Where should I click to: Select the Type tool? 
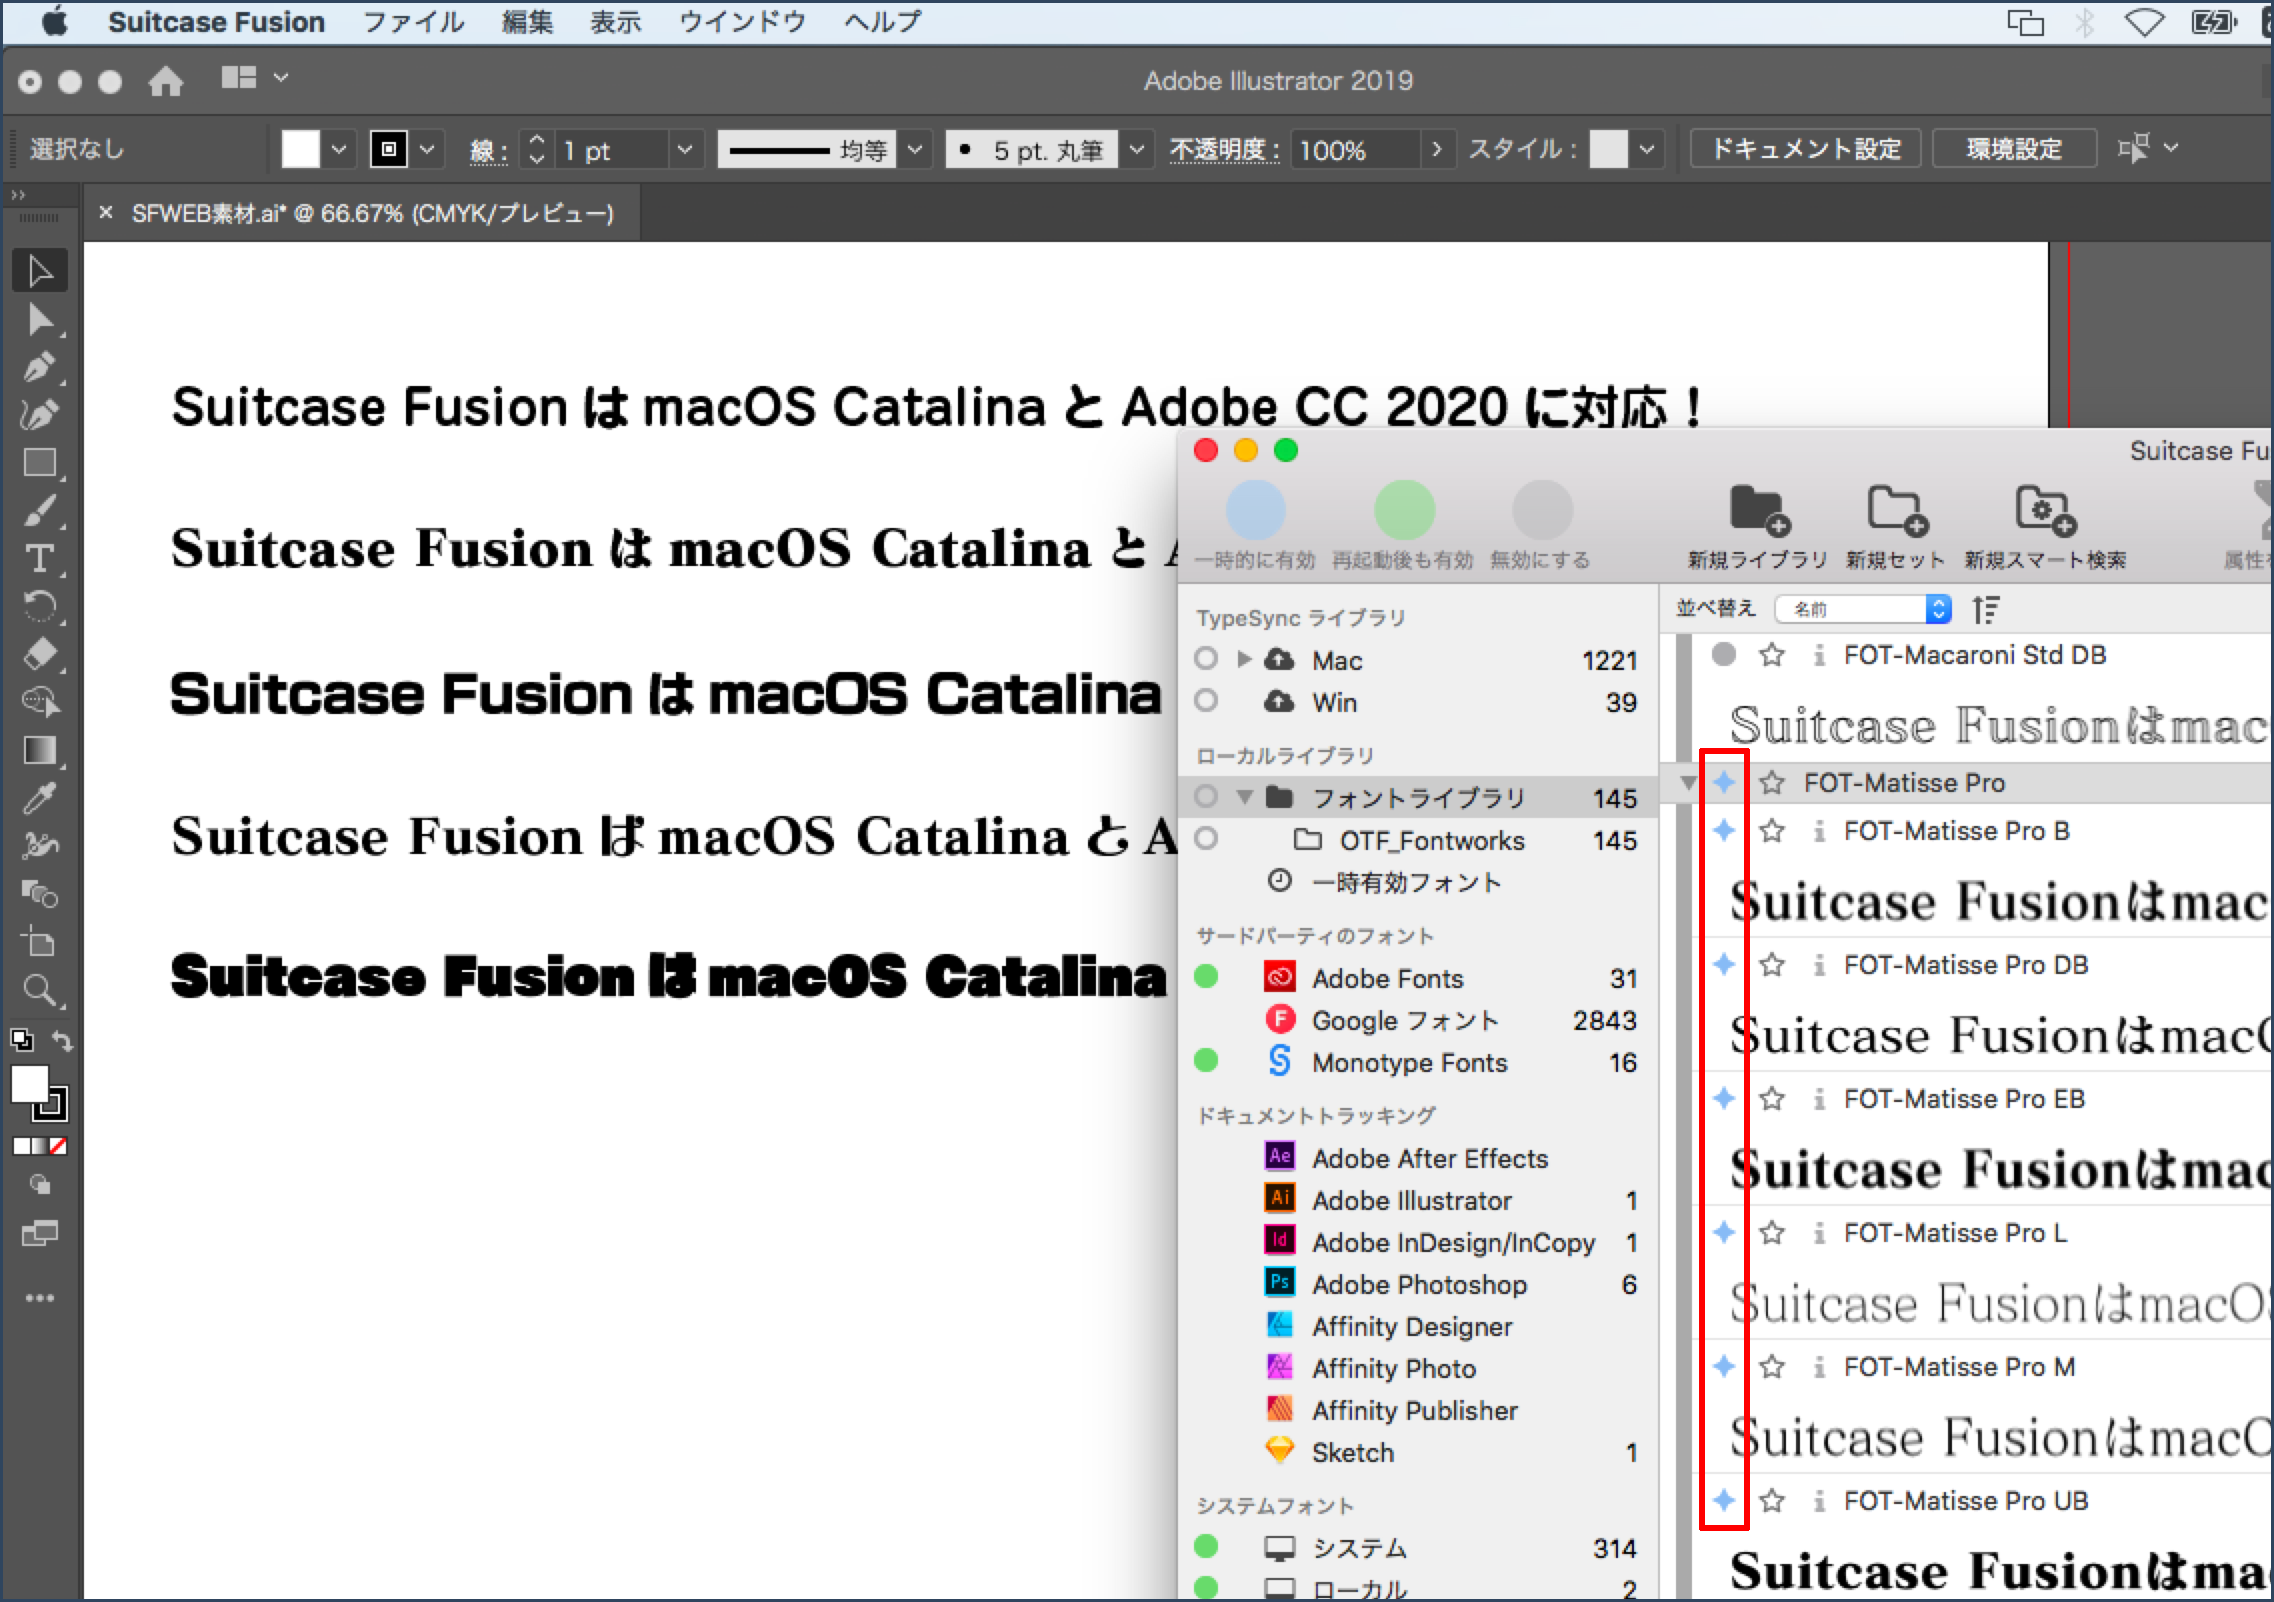[40, 558]
